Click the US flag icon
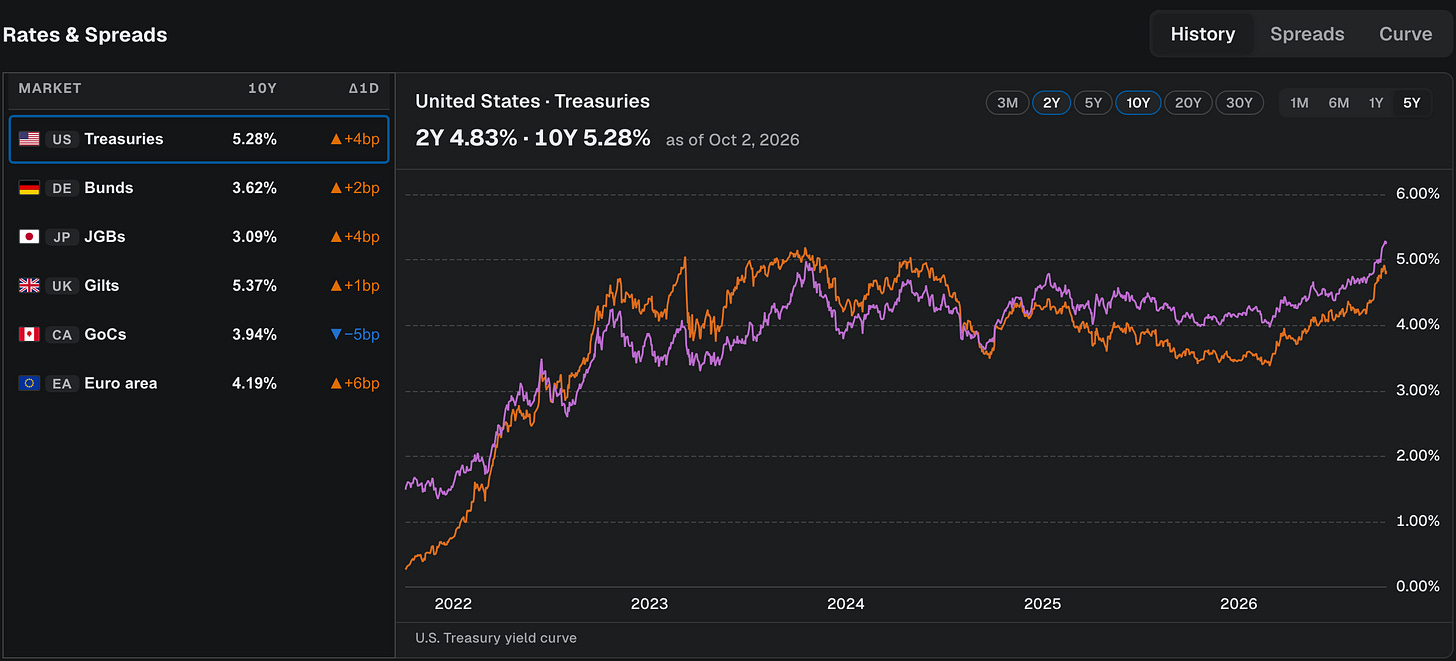 coord(29,139)
